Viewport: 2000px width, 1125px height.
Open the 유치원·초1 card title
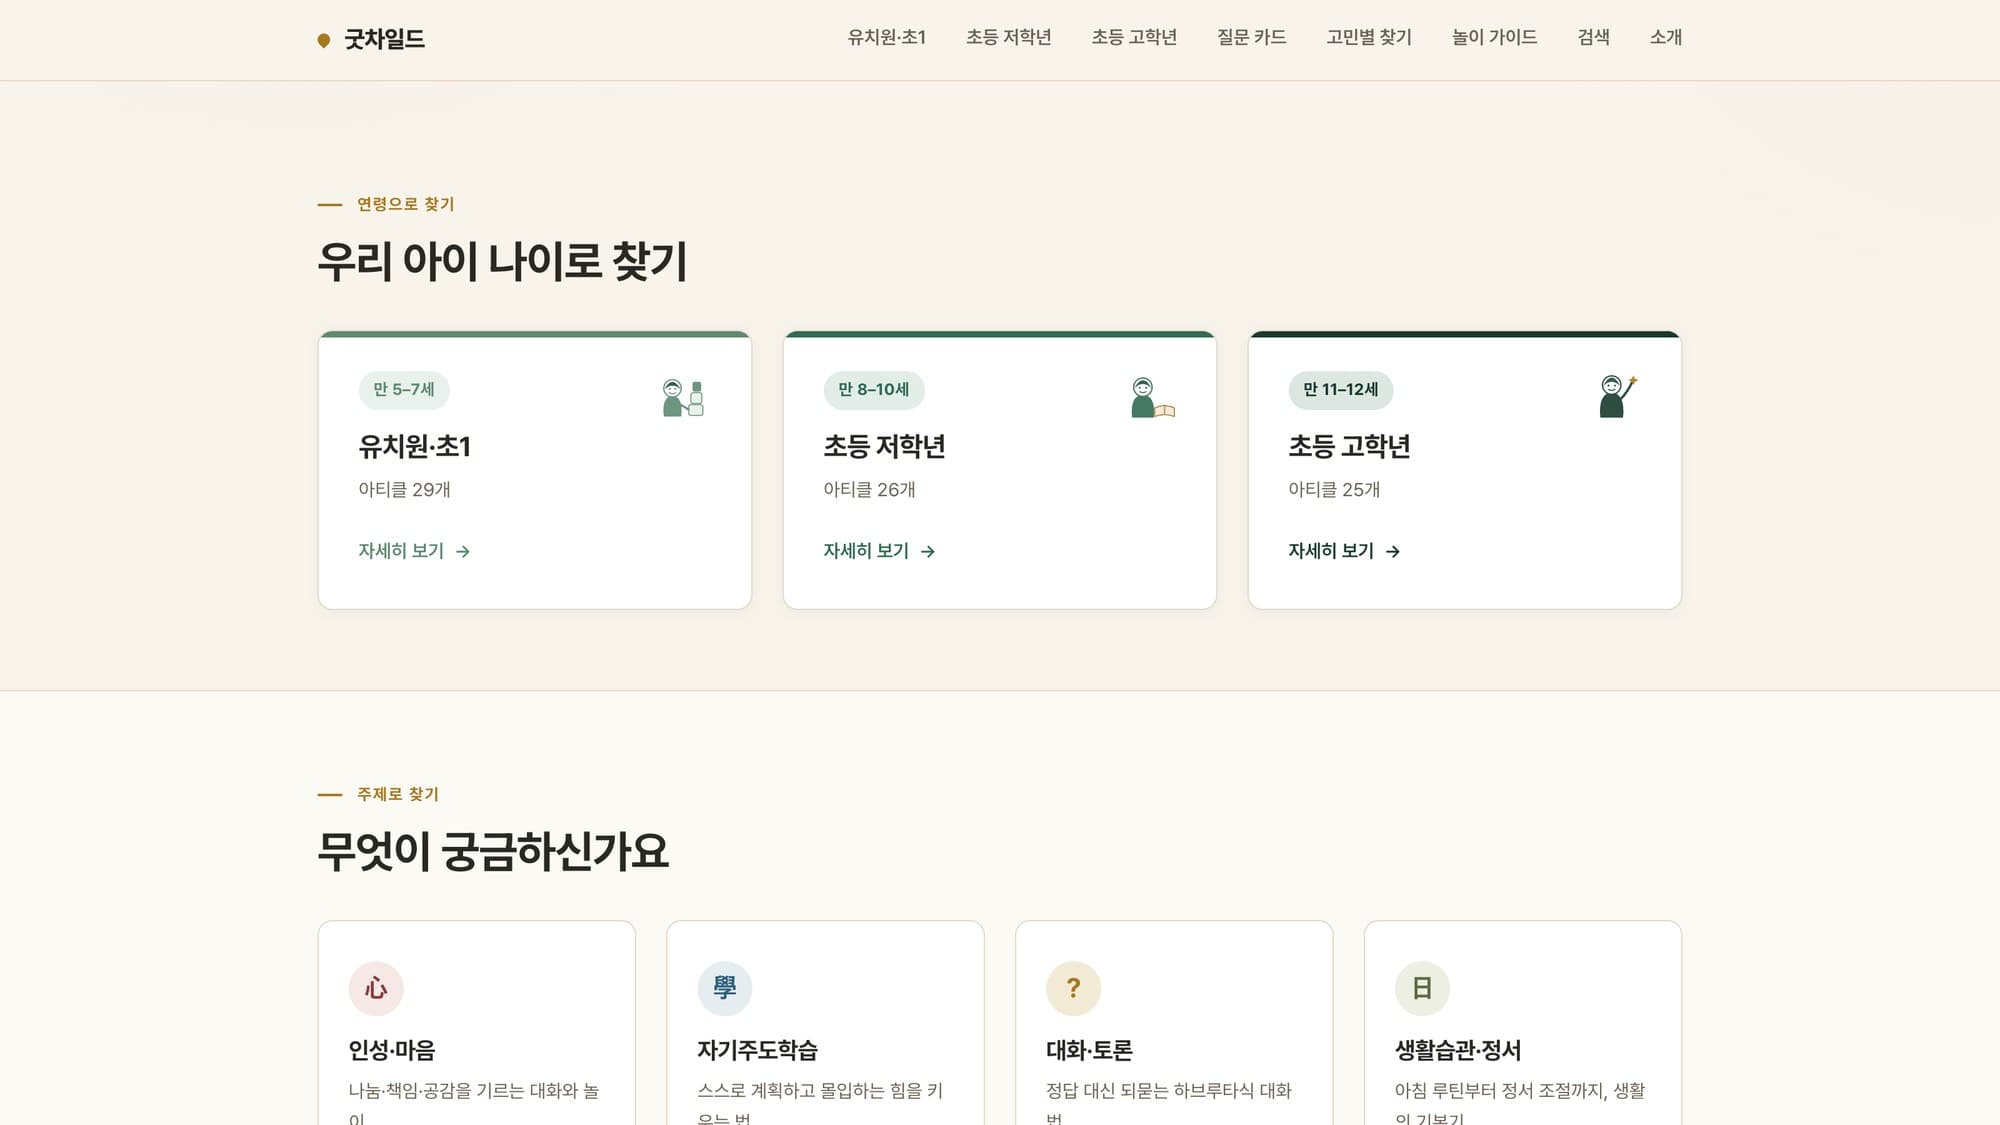(414, 446)
